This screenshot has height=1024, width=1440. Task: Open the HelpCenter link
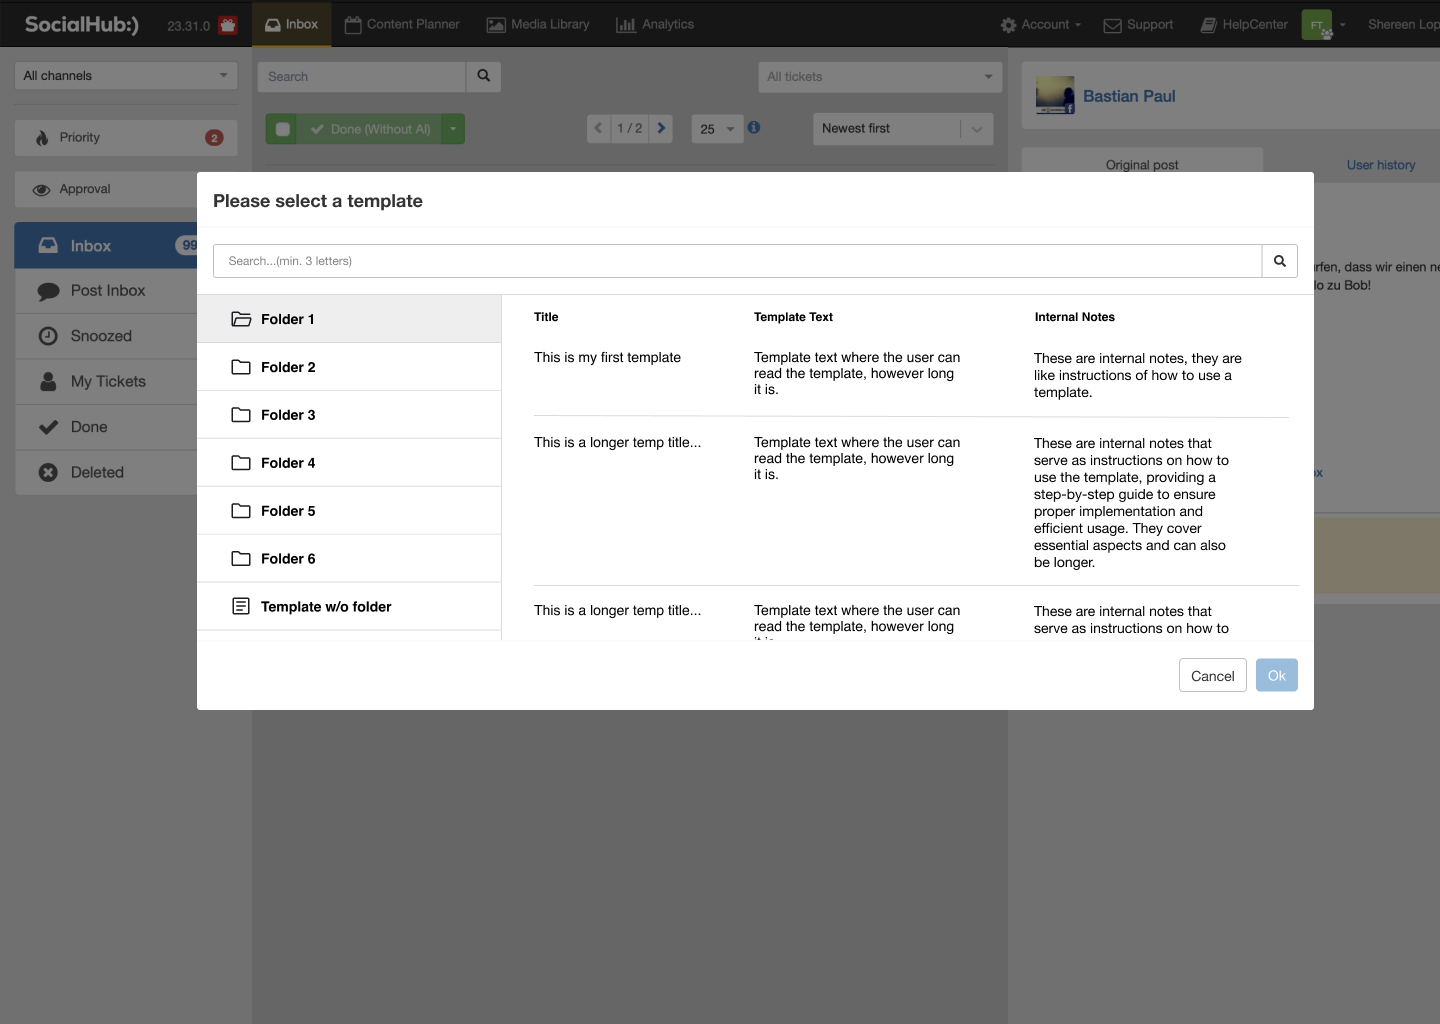click(1244, 25)
